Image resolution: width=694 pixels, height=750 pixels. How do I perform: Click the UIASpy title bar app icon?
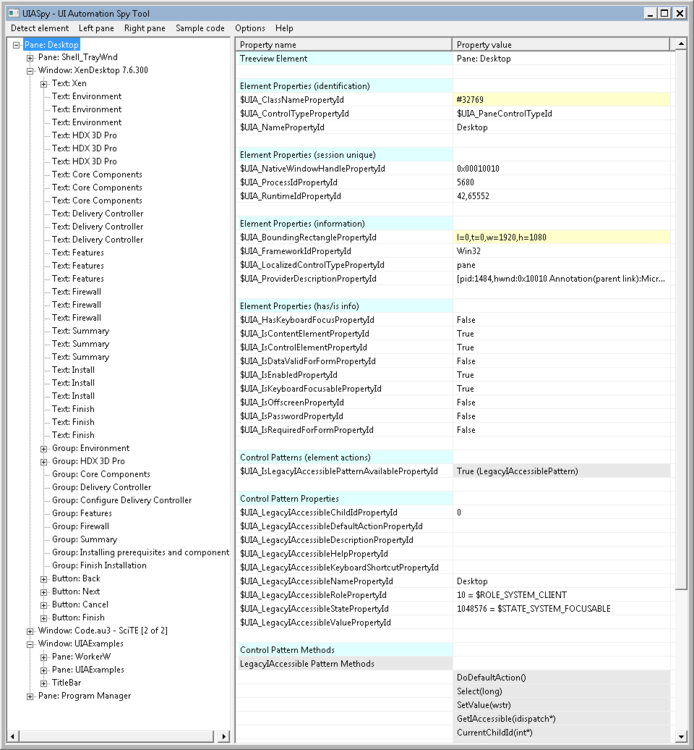(x=13, y=13)
